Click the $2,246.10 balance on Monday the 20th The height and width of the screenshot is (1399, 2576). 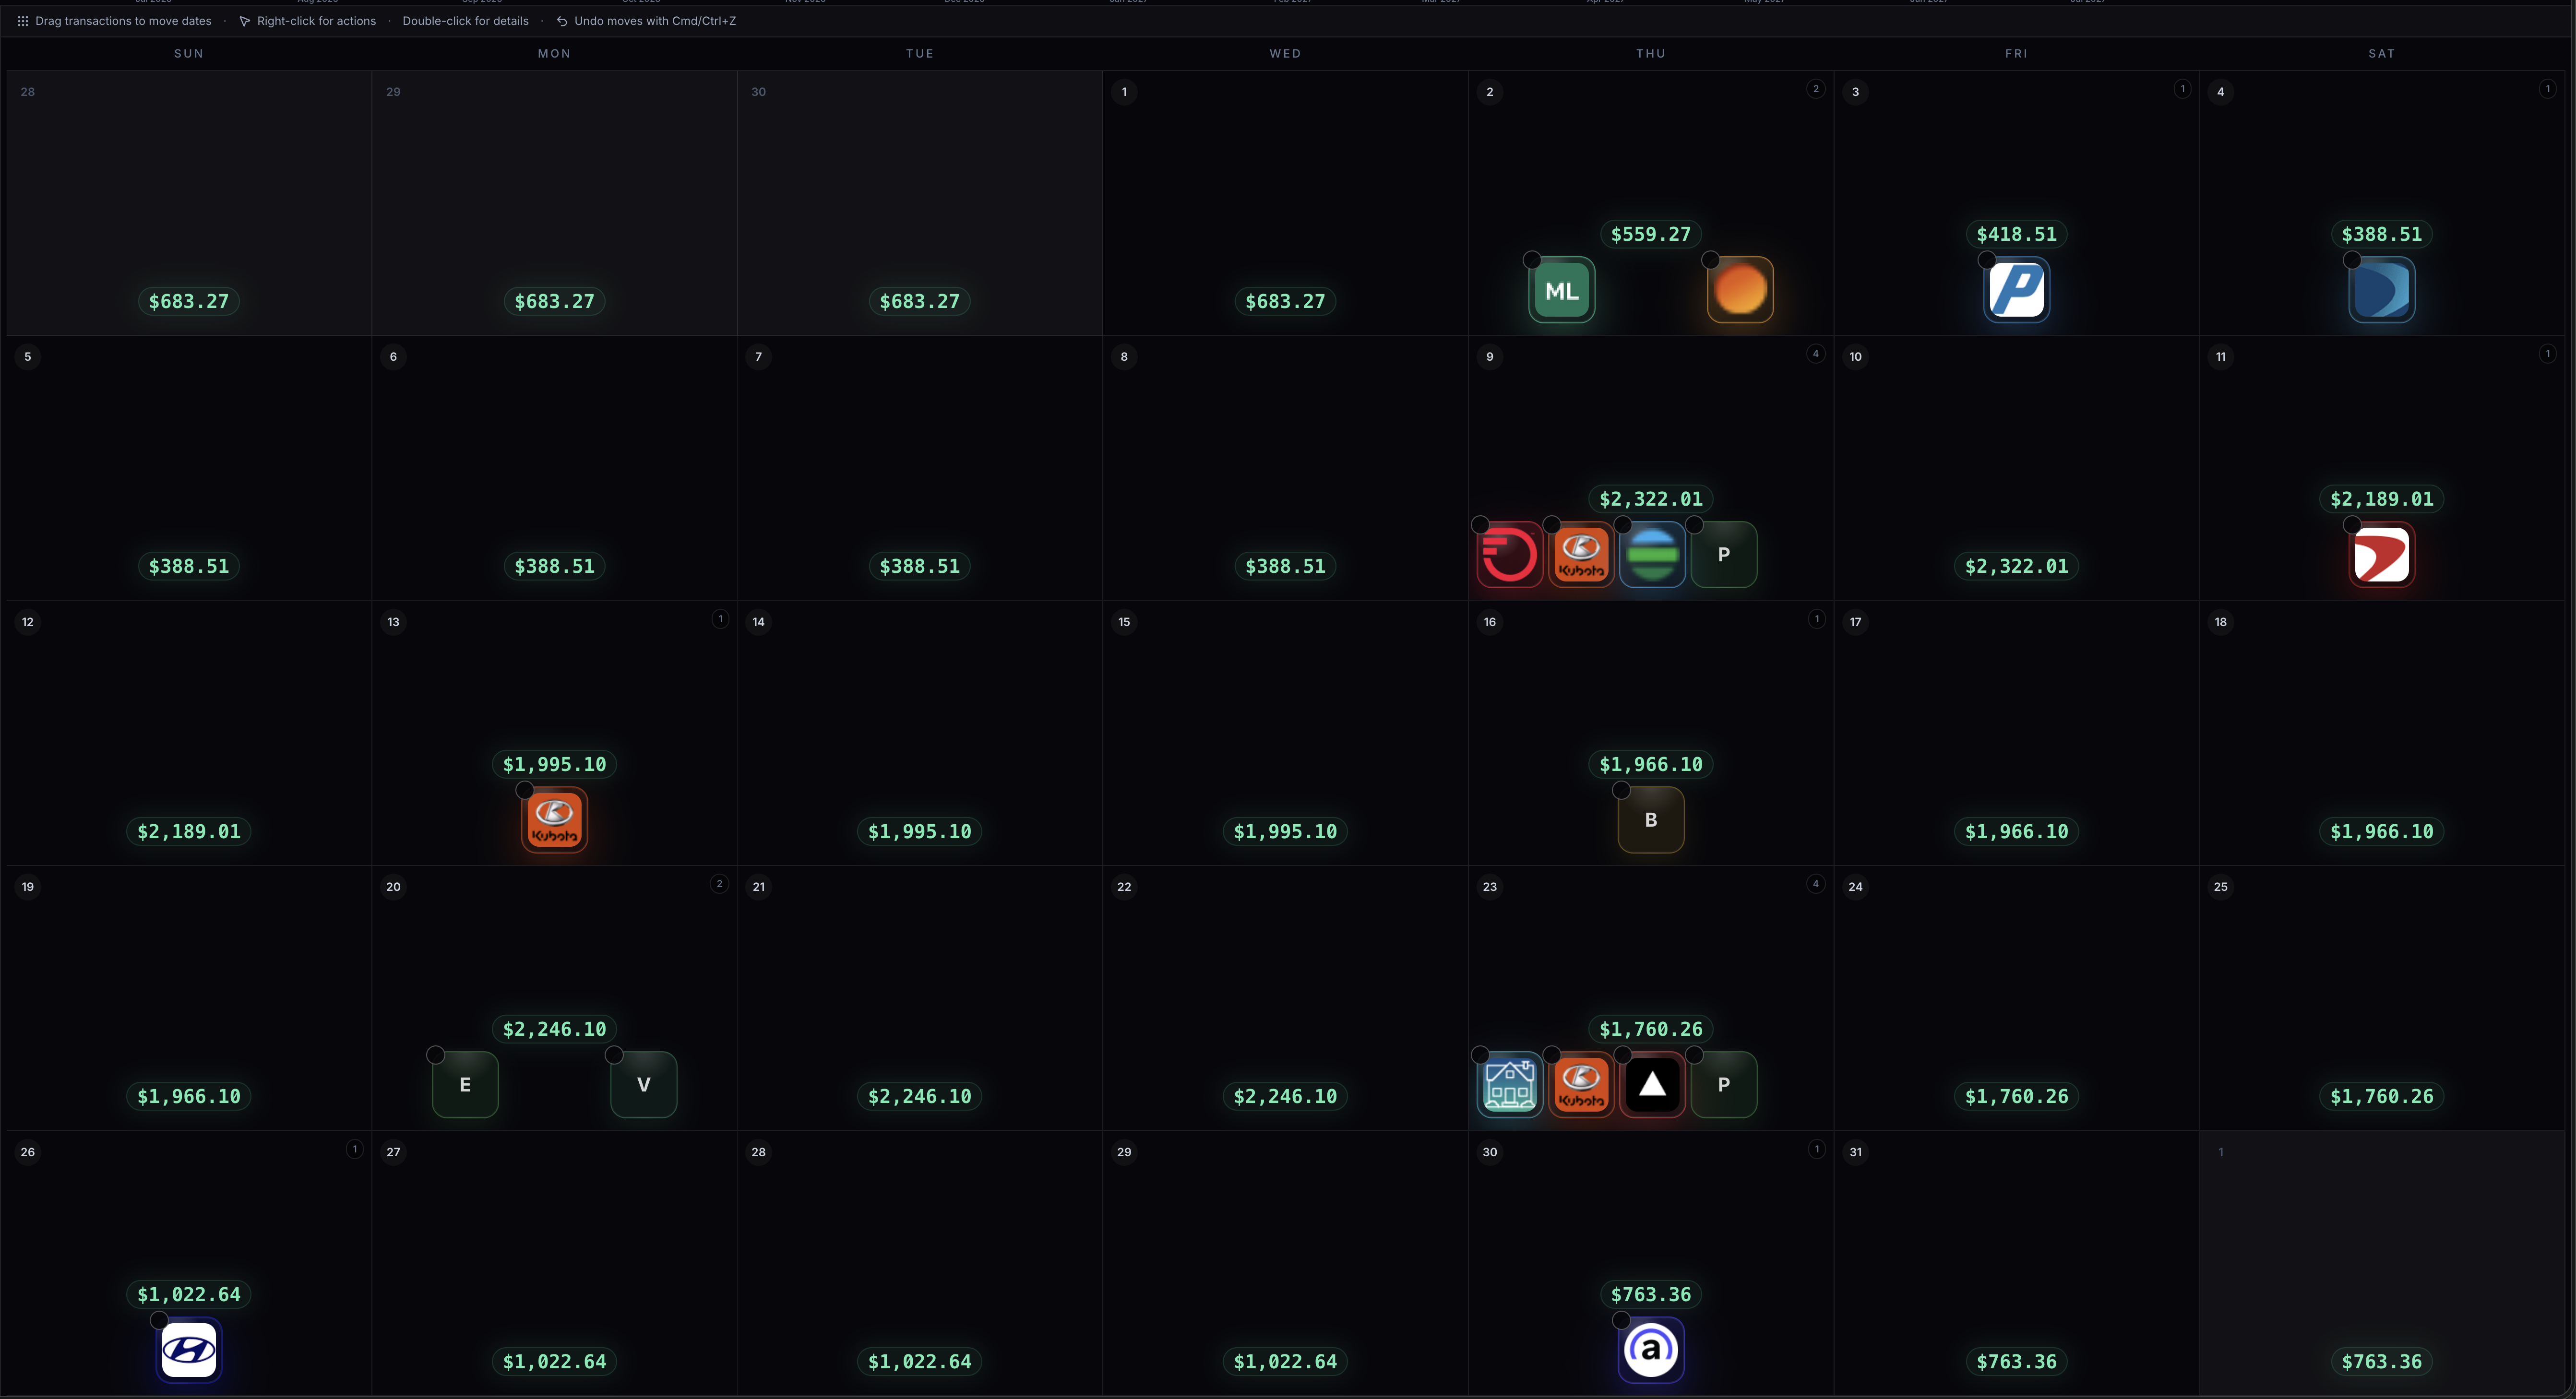click(x=554, y=1029)
